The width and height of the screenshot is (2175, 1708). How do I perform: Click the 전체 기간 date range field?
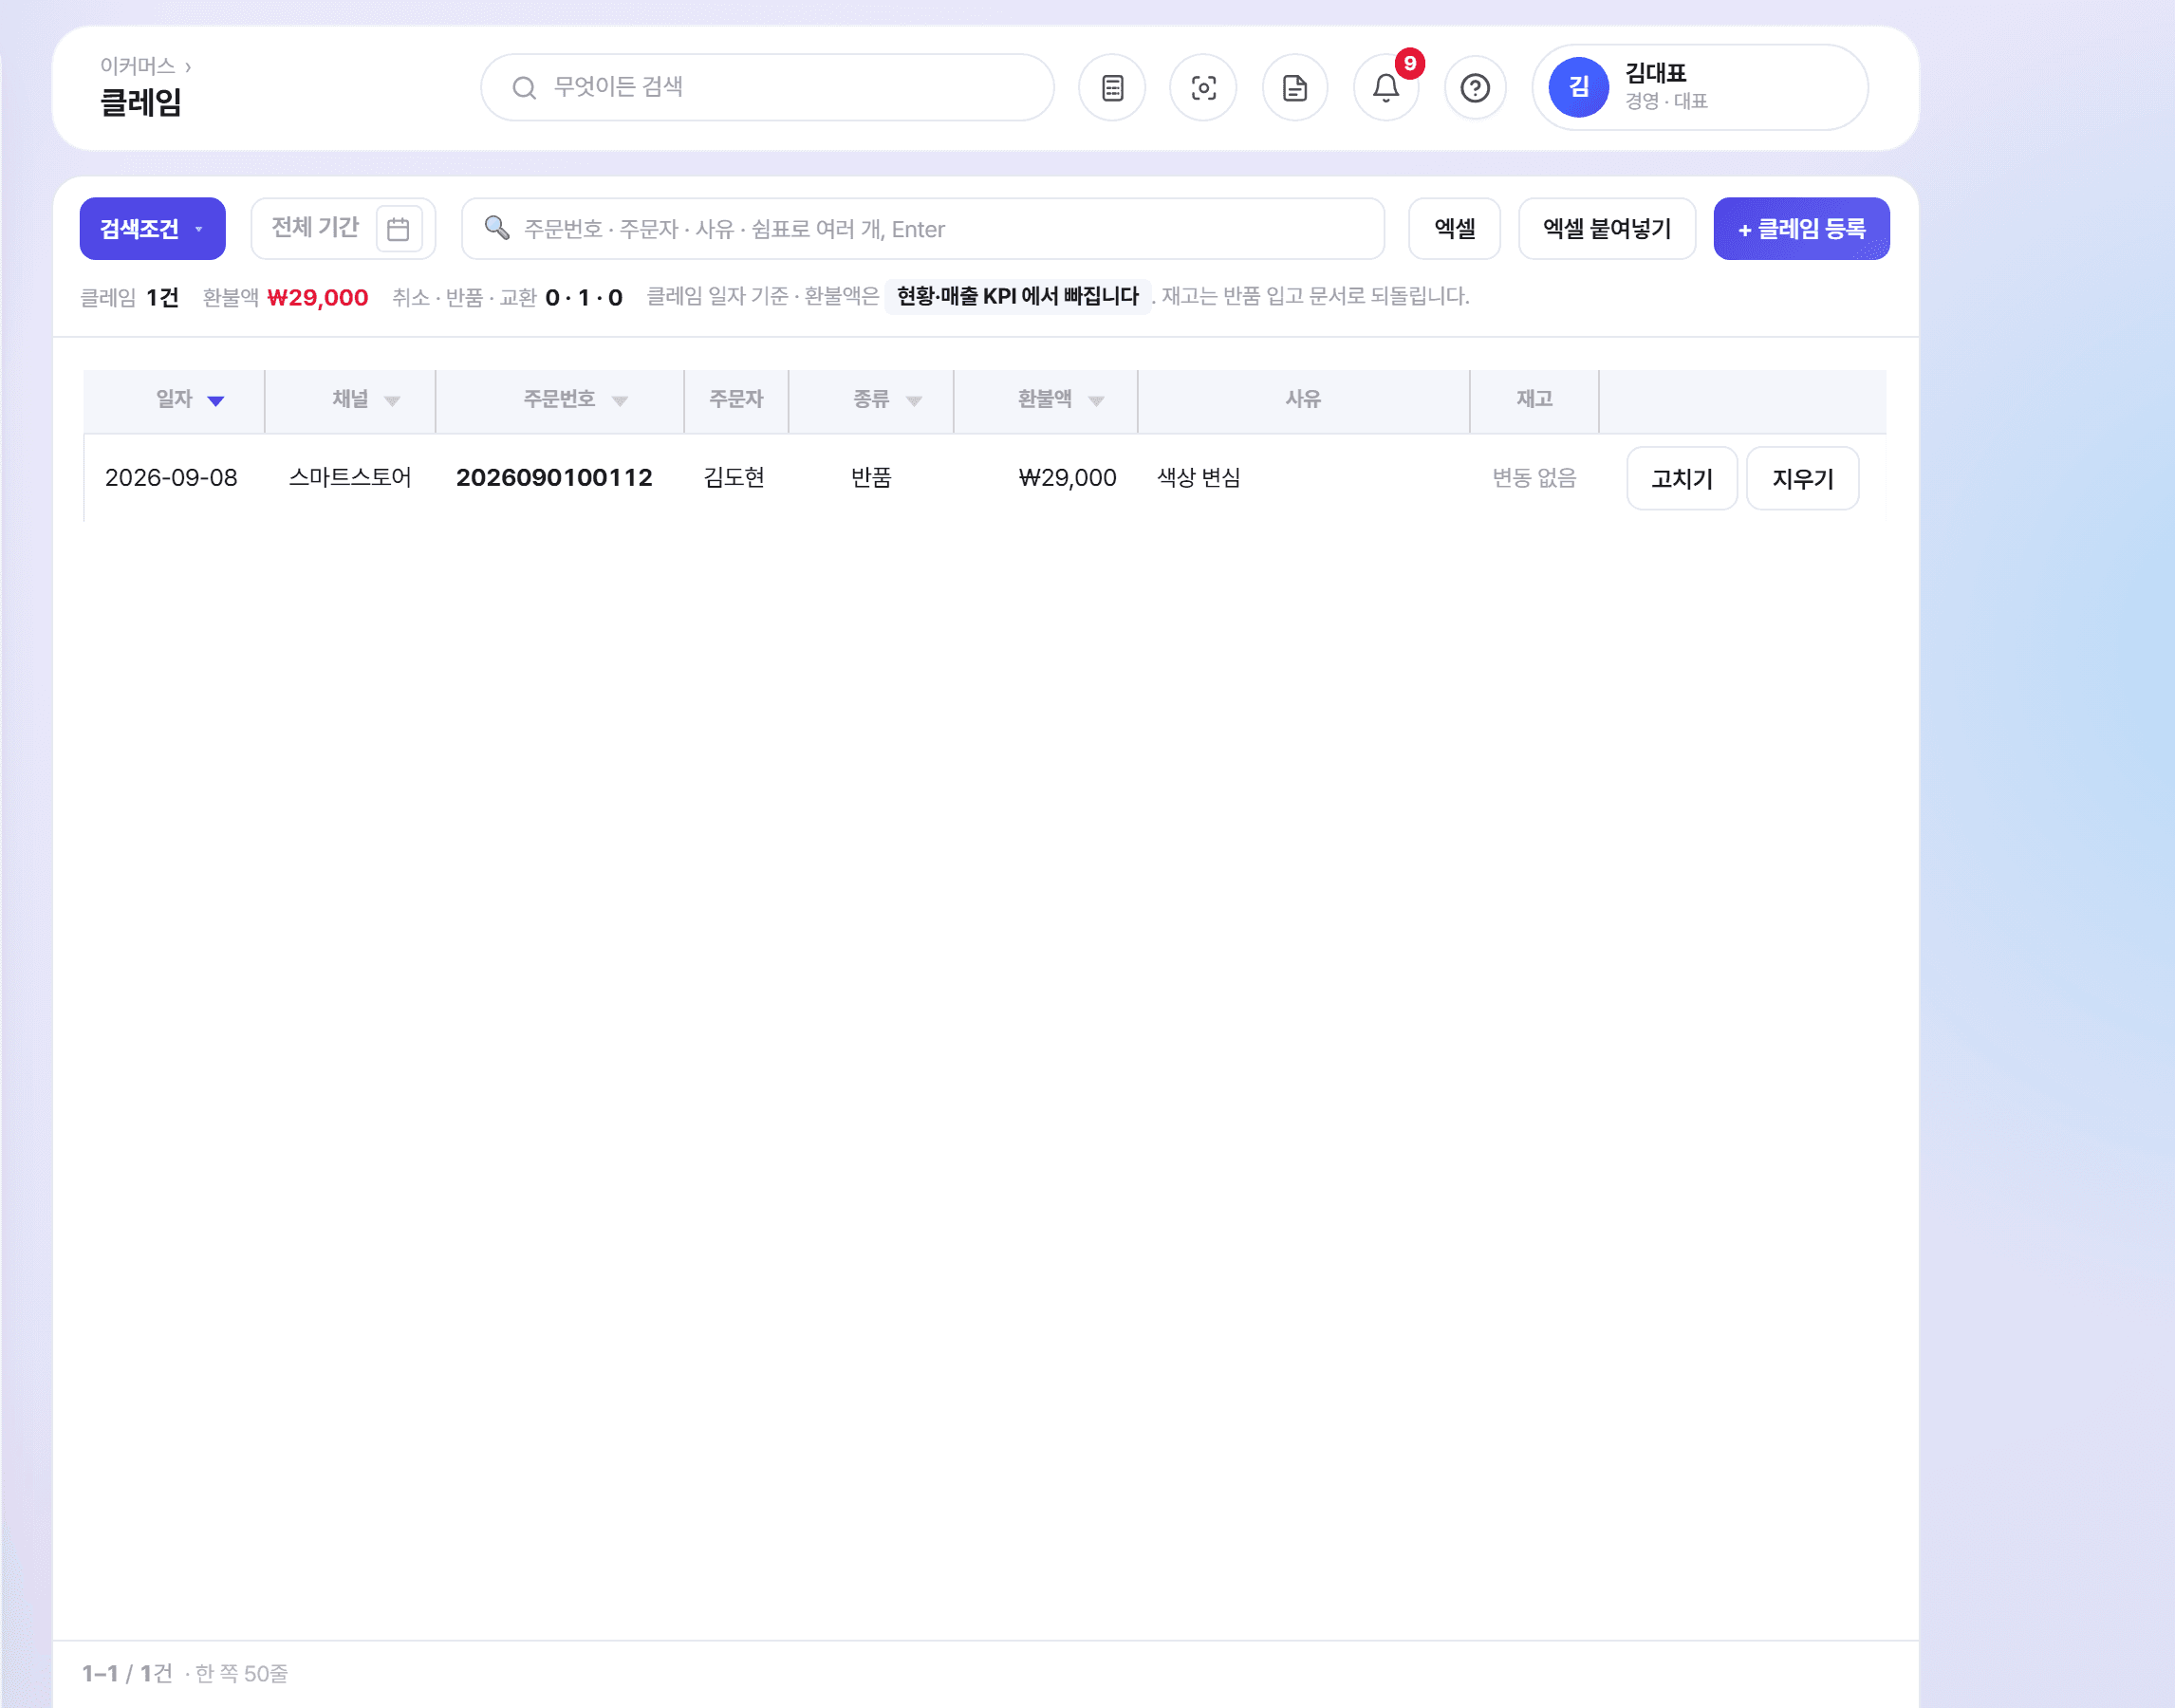[x=343, y=228]
